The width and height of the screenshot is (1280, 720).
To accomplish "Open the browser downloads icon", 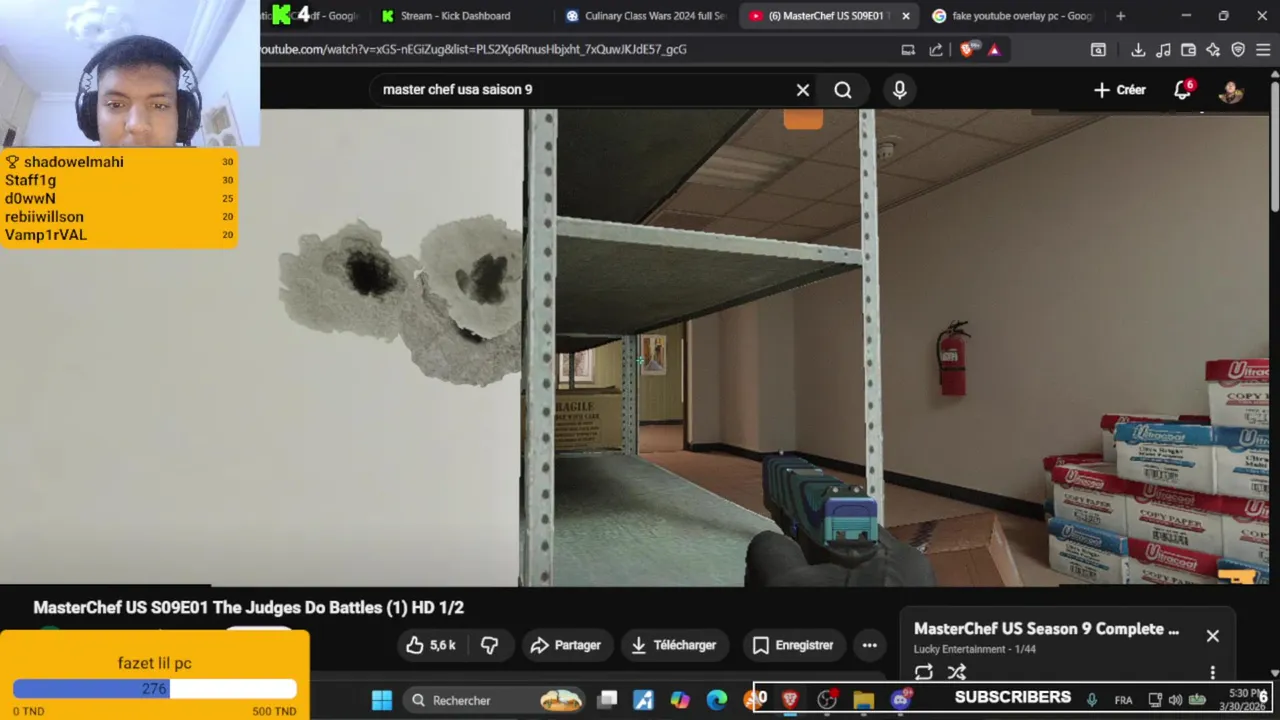I will 1138,50.
